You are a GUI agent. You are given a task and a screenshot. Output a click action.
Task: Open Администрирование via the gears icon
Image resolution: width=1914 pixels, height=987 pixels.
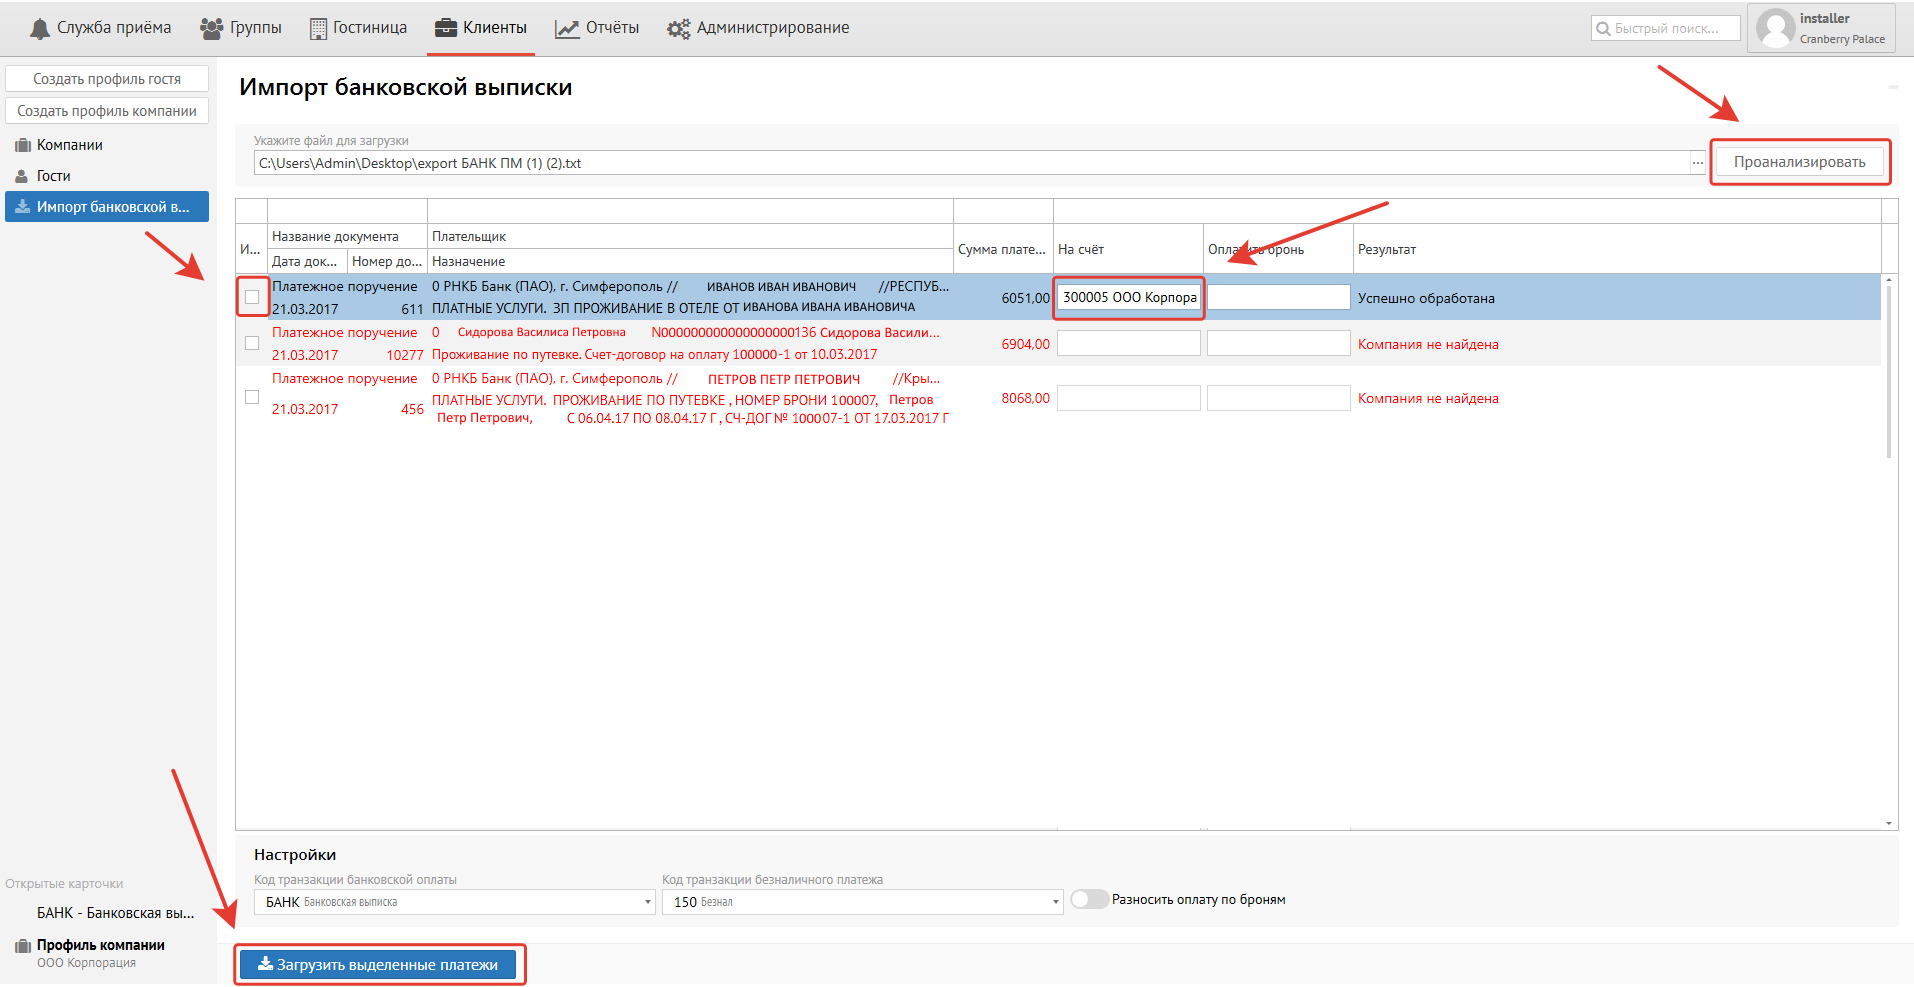[678, 29]
